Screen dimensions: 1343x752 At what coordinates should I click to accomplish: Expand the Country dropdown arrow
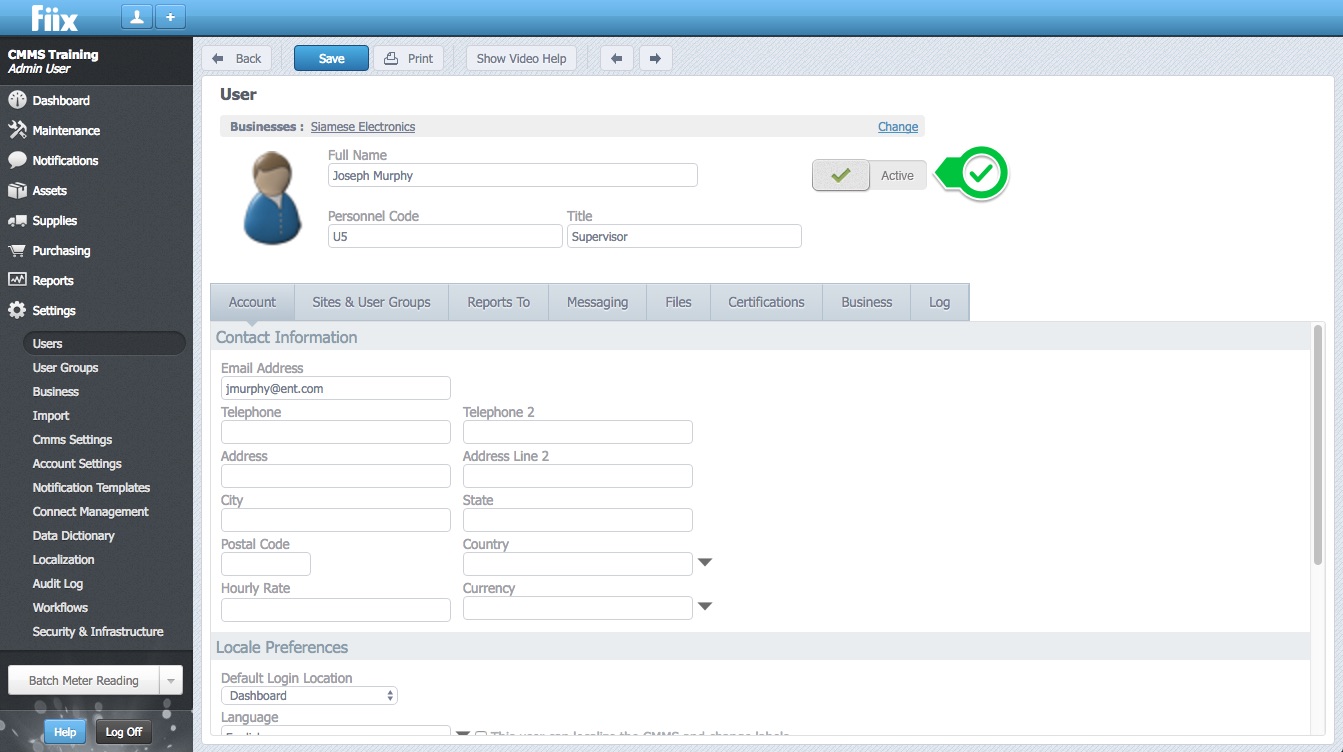coord(704,563)
